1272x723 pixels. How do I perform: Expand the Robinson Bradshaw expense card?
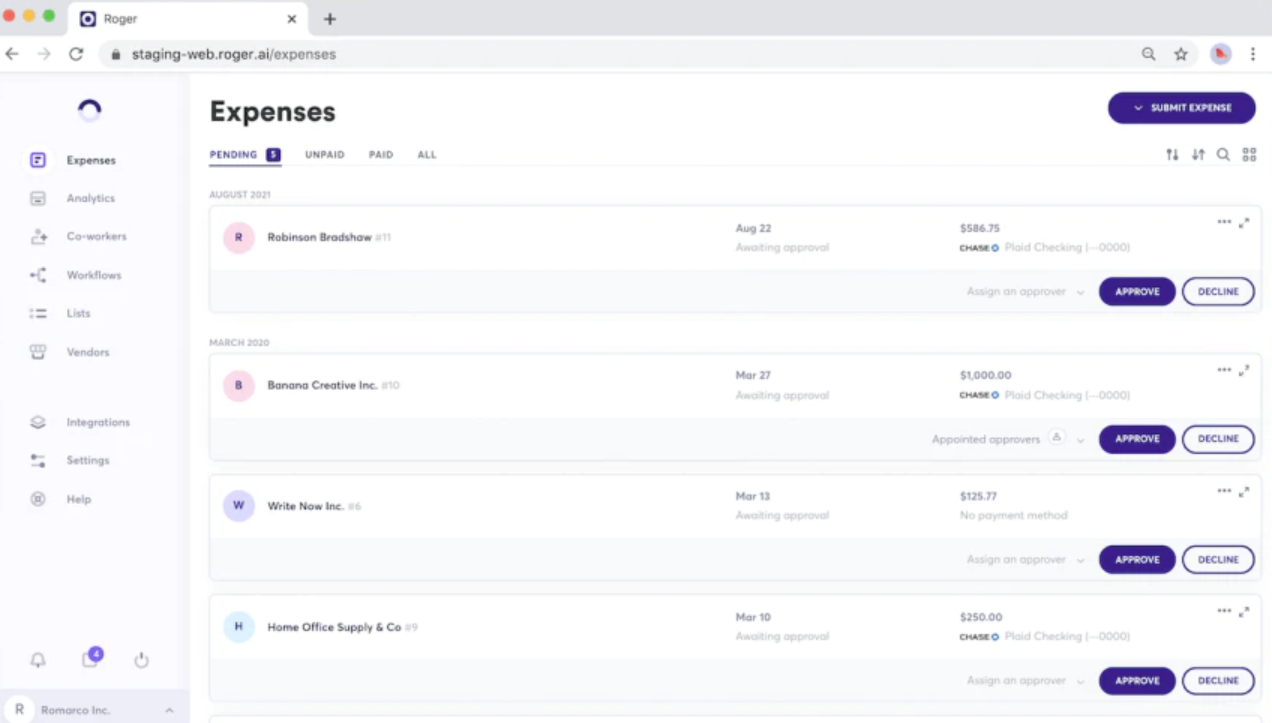point(1244,223)
